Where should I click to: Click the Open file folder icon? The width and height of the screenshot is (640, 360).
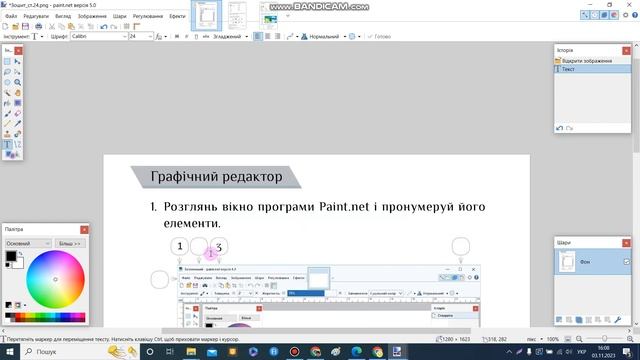click(x=16, y=27)
